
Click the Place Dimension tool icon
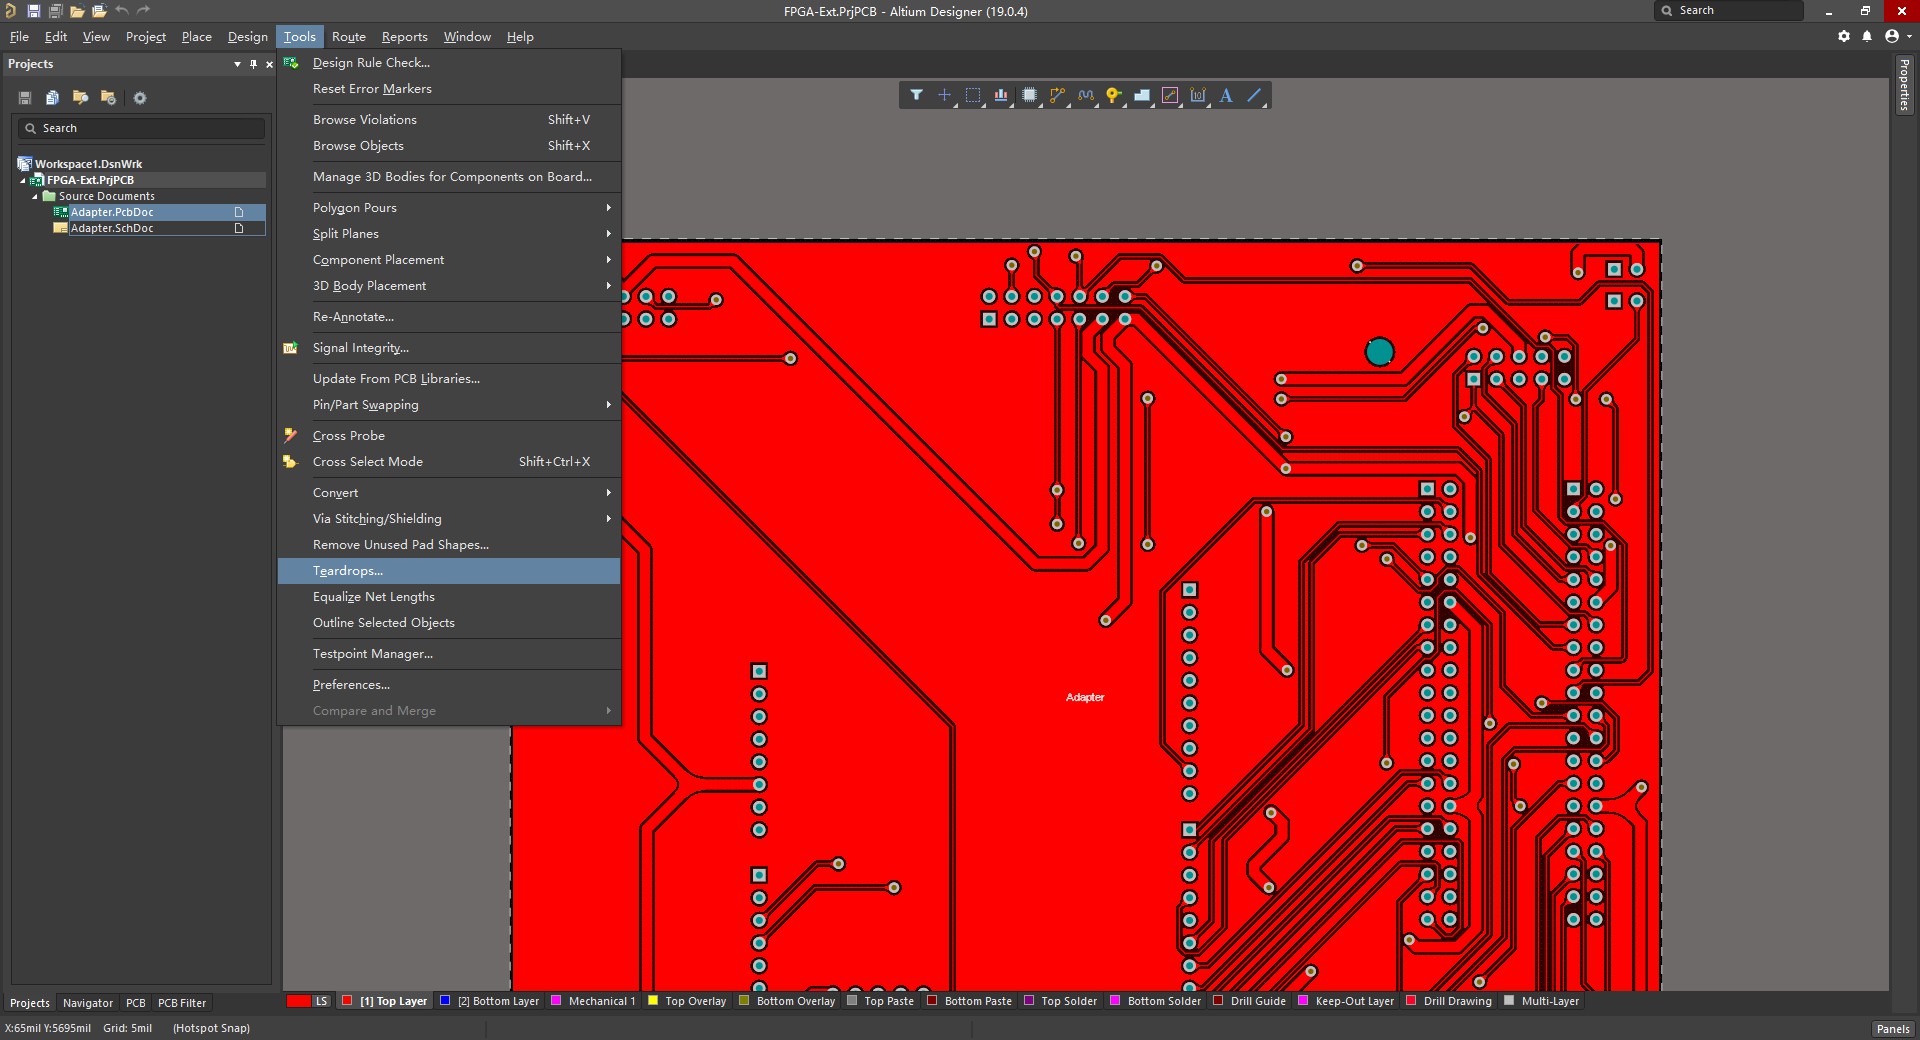click(x=1198, y=95)
